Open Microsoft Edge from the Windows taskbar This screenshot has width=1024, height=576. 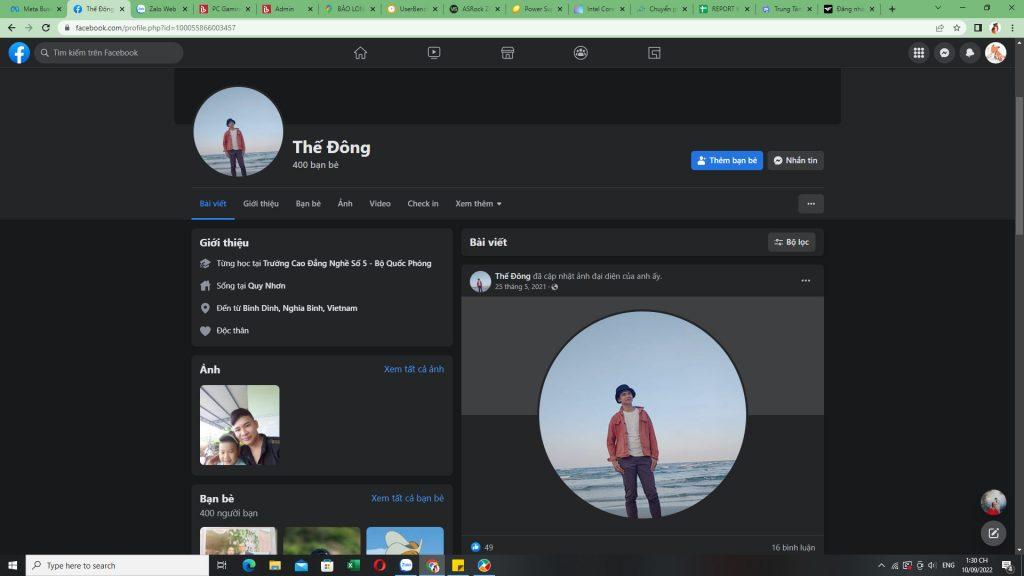tap(249, 566)
